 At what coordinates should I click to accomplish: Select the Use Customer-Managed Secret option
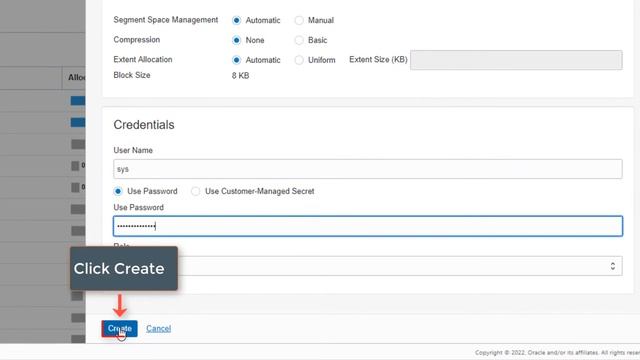point(196,191)
